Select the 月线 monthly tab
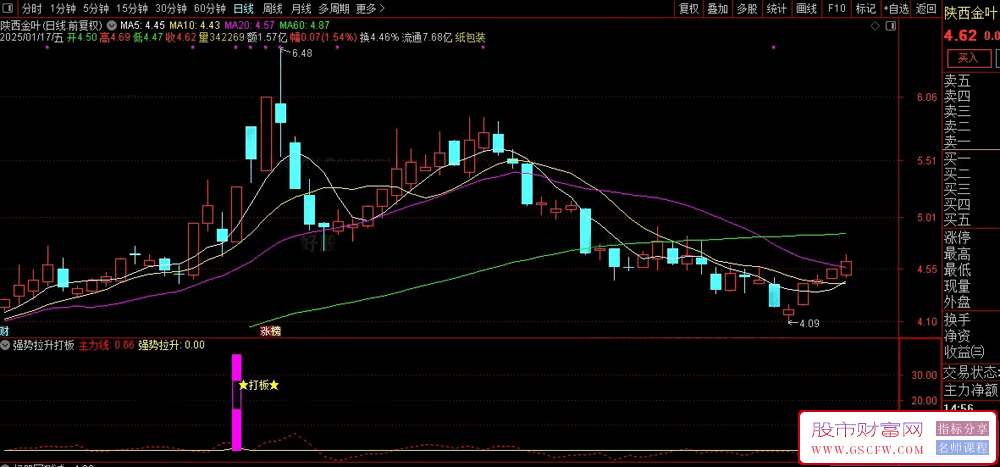This screenshot has height=467, width=1000. pos(301,8)
